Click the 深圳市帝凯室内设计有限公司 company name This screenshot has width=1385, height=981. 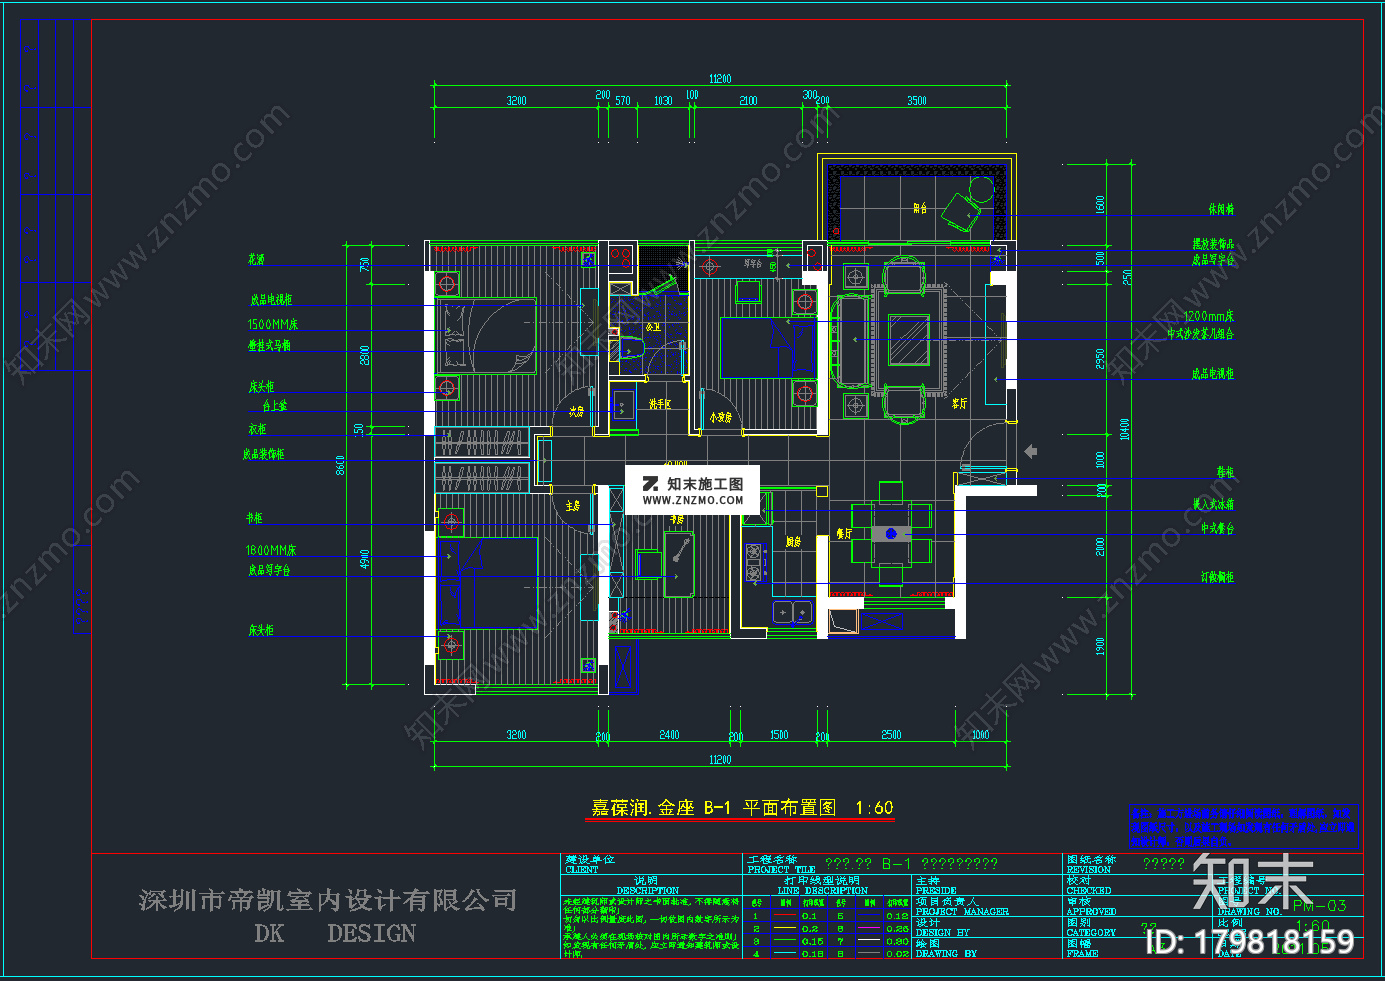point(328,900)
